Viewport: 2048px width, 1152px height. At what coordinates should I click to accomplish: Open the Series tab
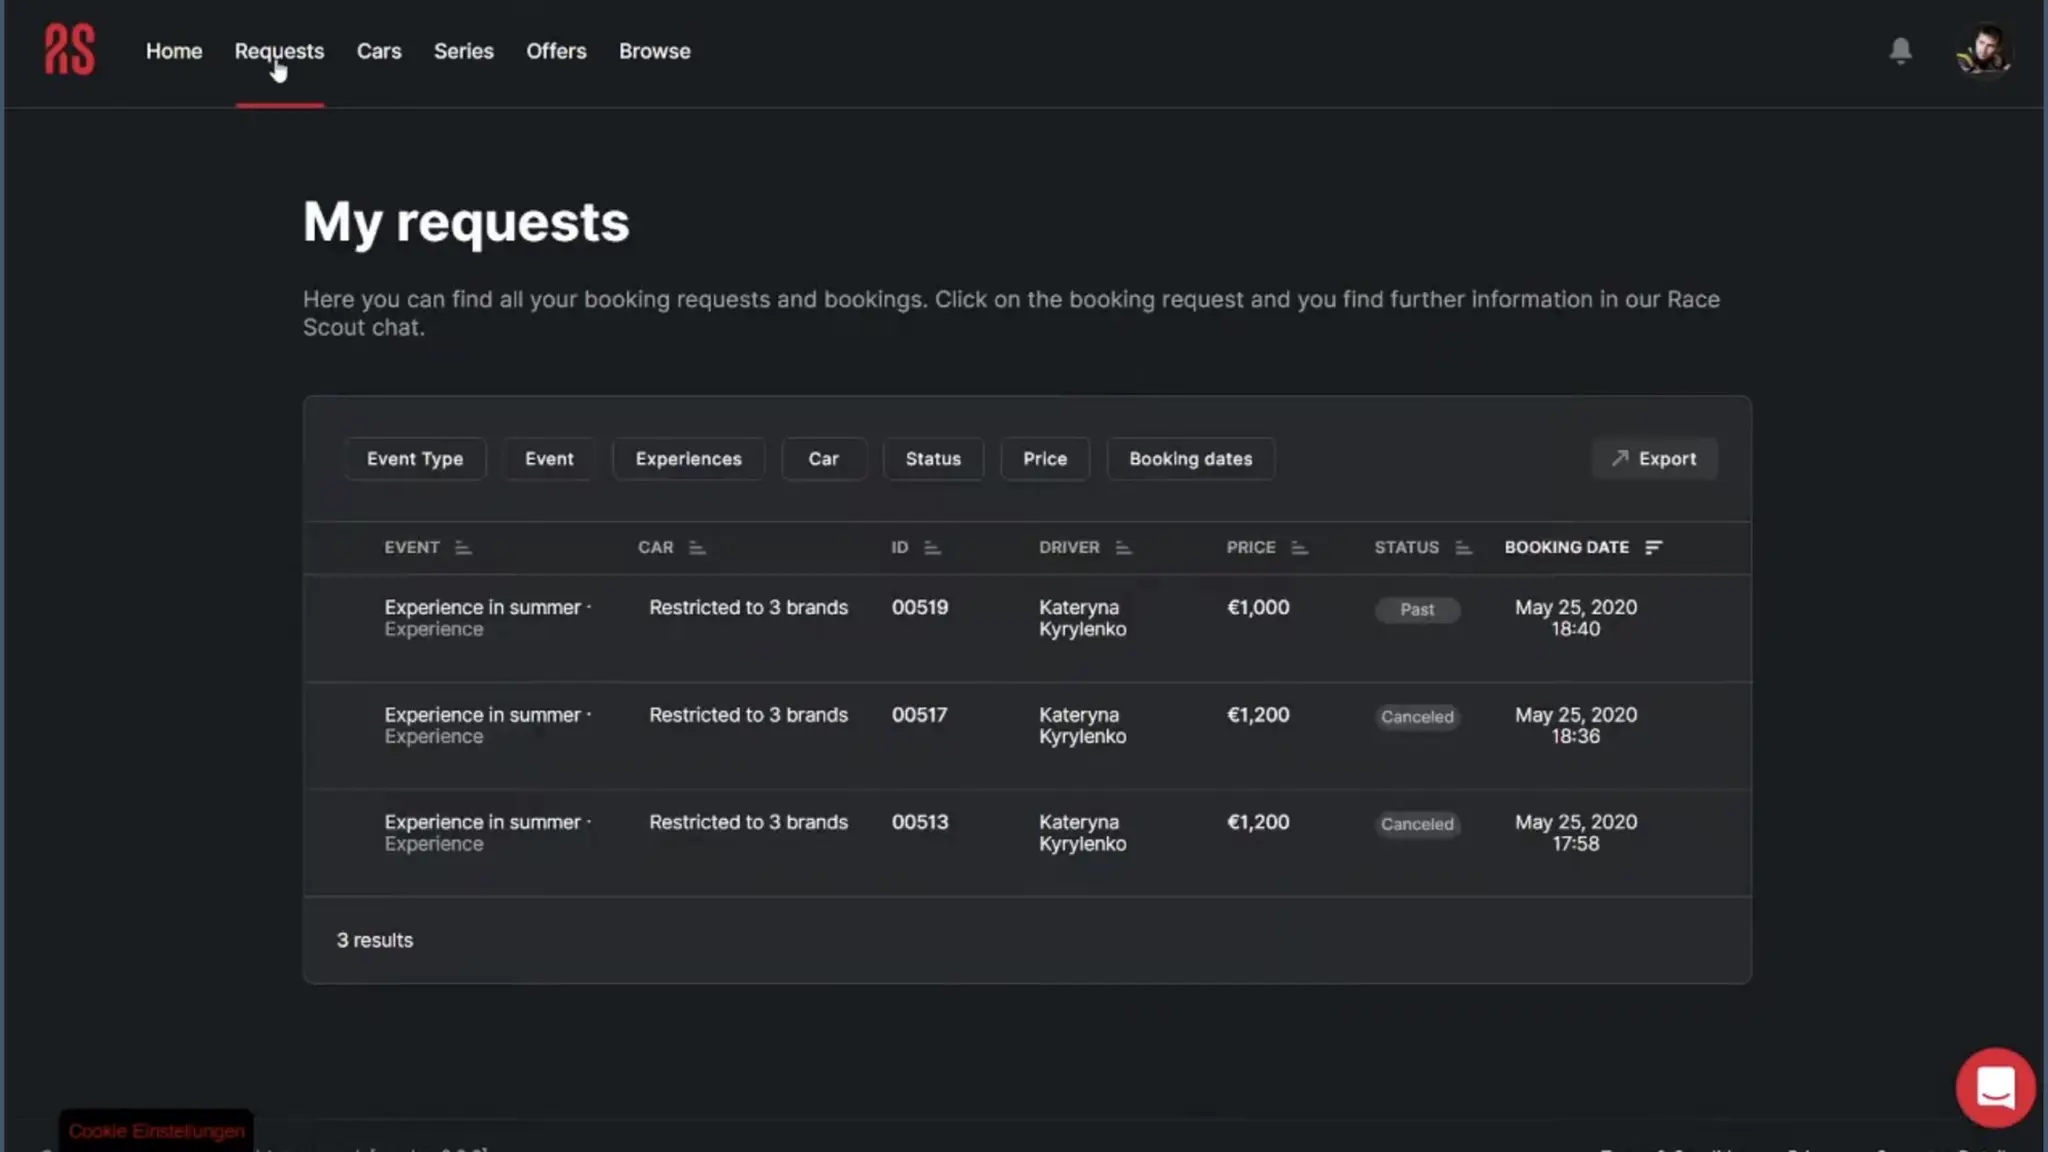tap(464, 51)
